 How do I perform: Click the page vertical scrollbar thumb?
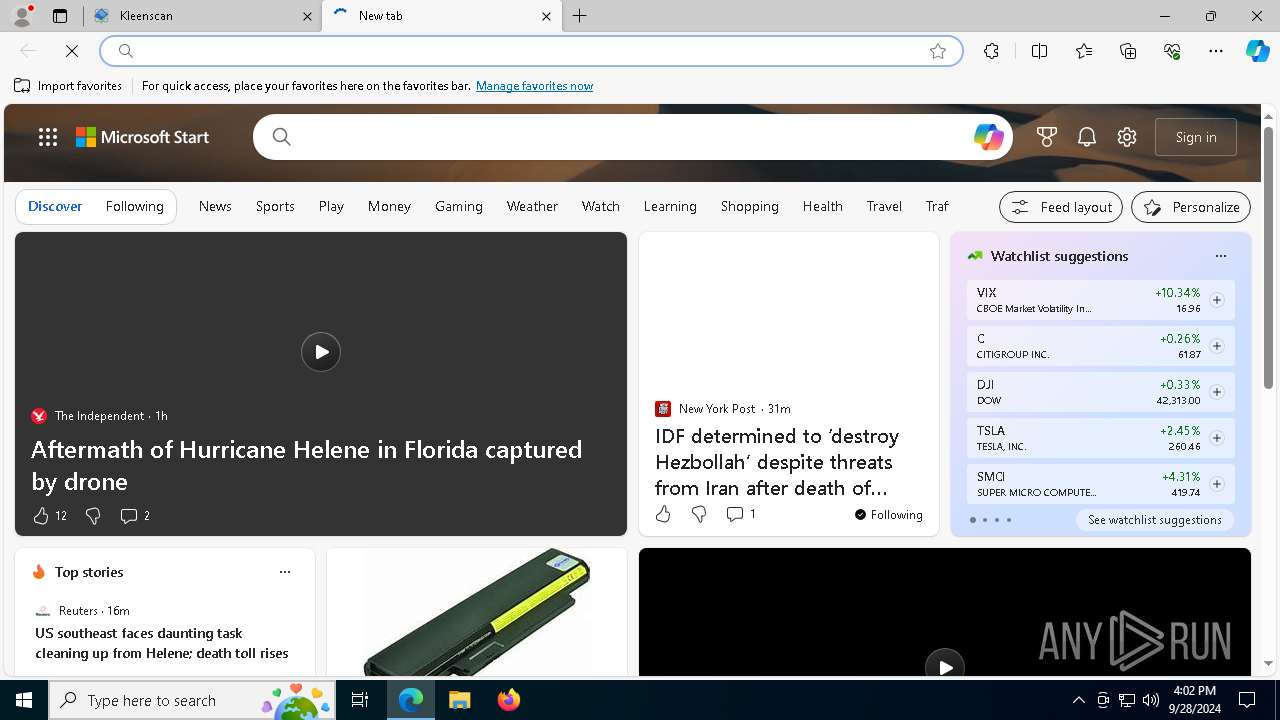[1268, 258]
